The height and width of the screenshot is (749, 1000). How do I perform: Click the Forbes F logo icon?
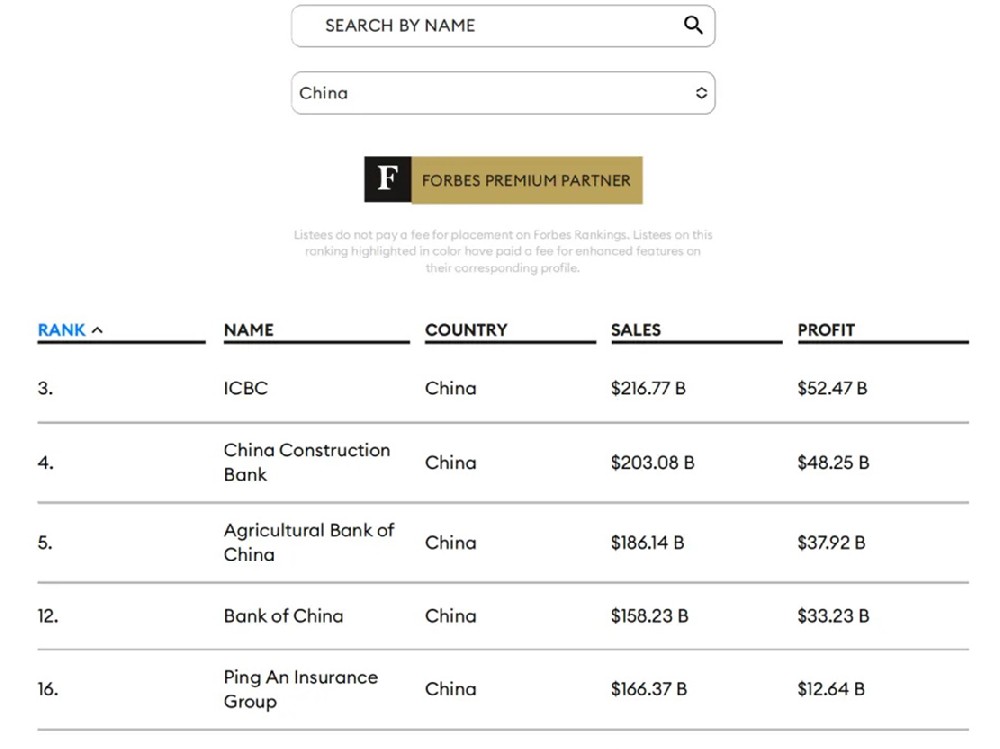(387, 180)
